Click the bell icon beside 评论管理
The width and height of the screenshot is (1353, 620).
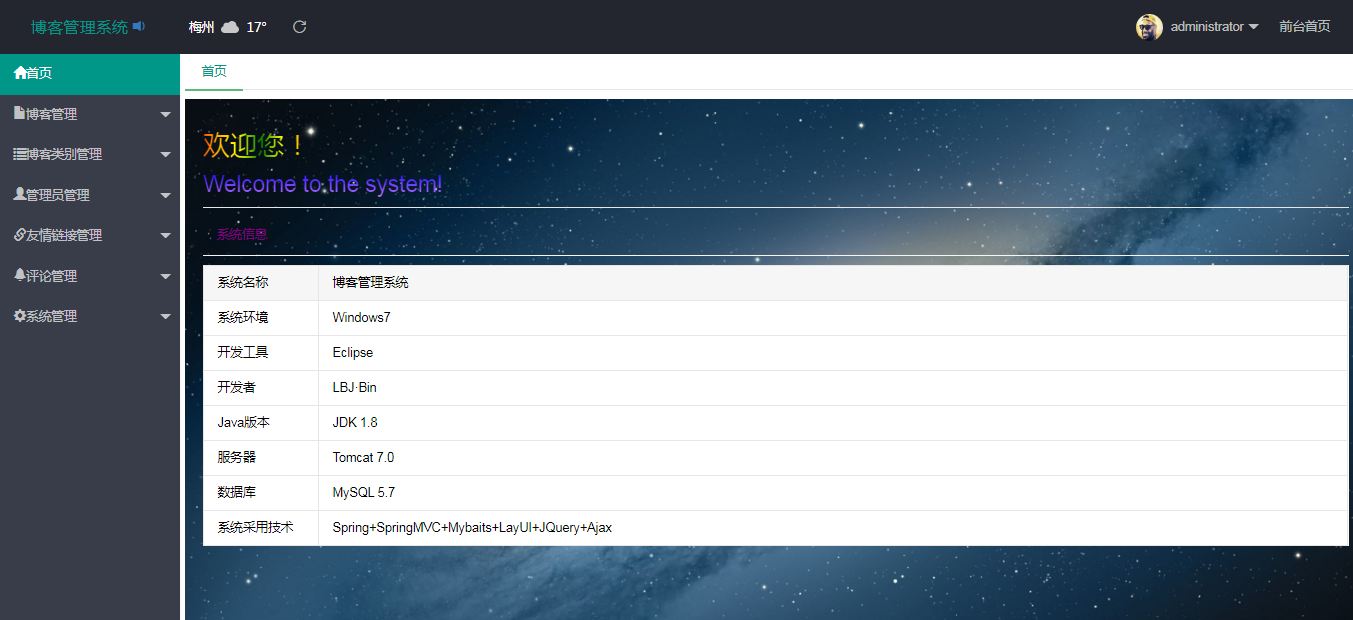(x=19, y=275)
